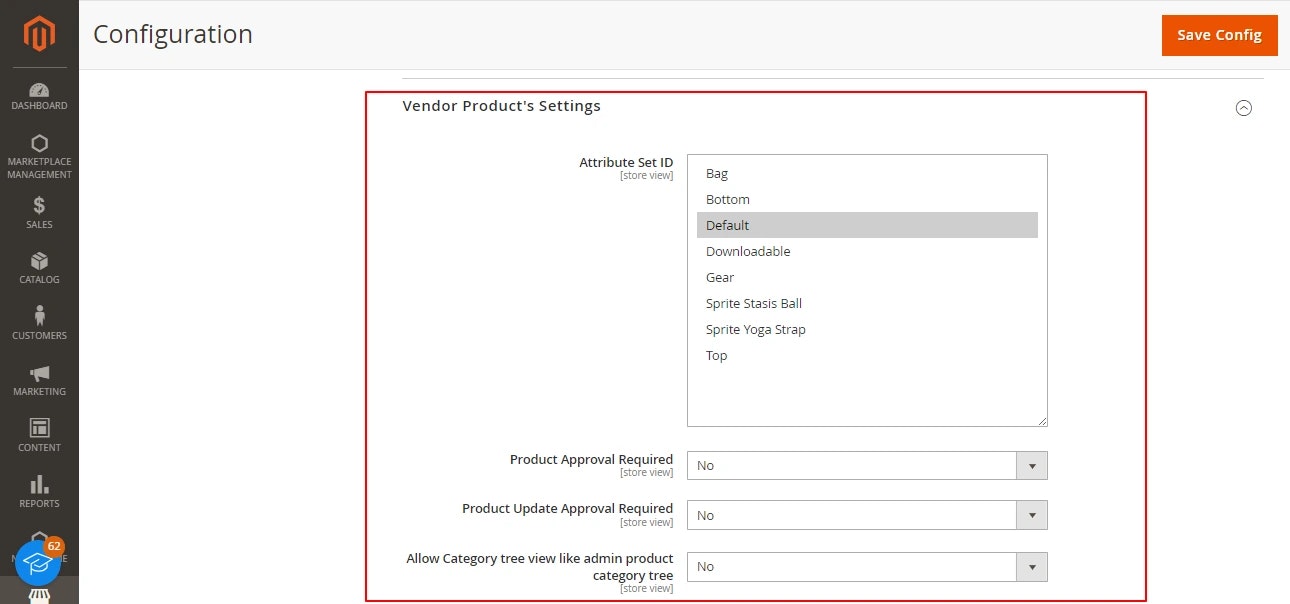
Task: Open the Product Approval Required dropdown
Action: [x=867, y=465]
